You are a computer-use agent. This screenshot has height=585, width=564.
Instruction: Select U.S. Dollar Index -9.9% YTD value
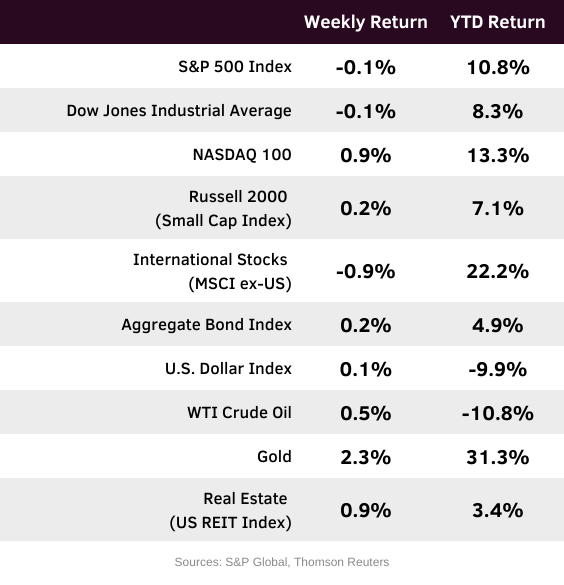(x=498, y=369)
